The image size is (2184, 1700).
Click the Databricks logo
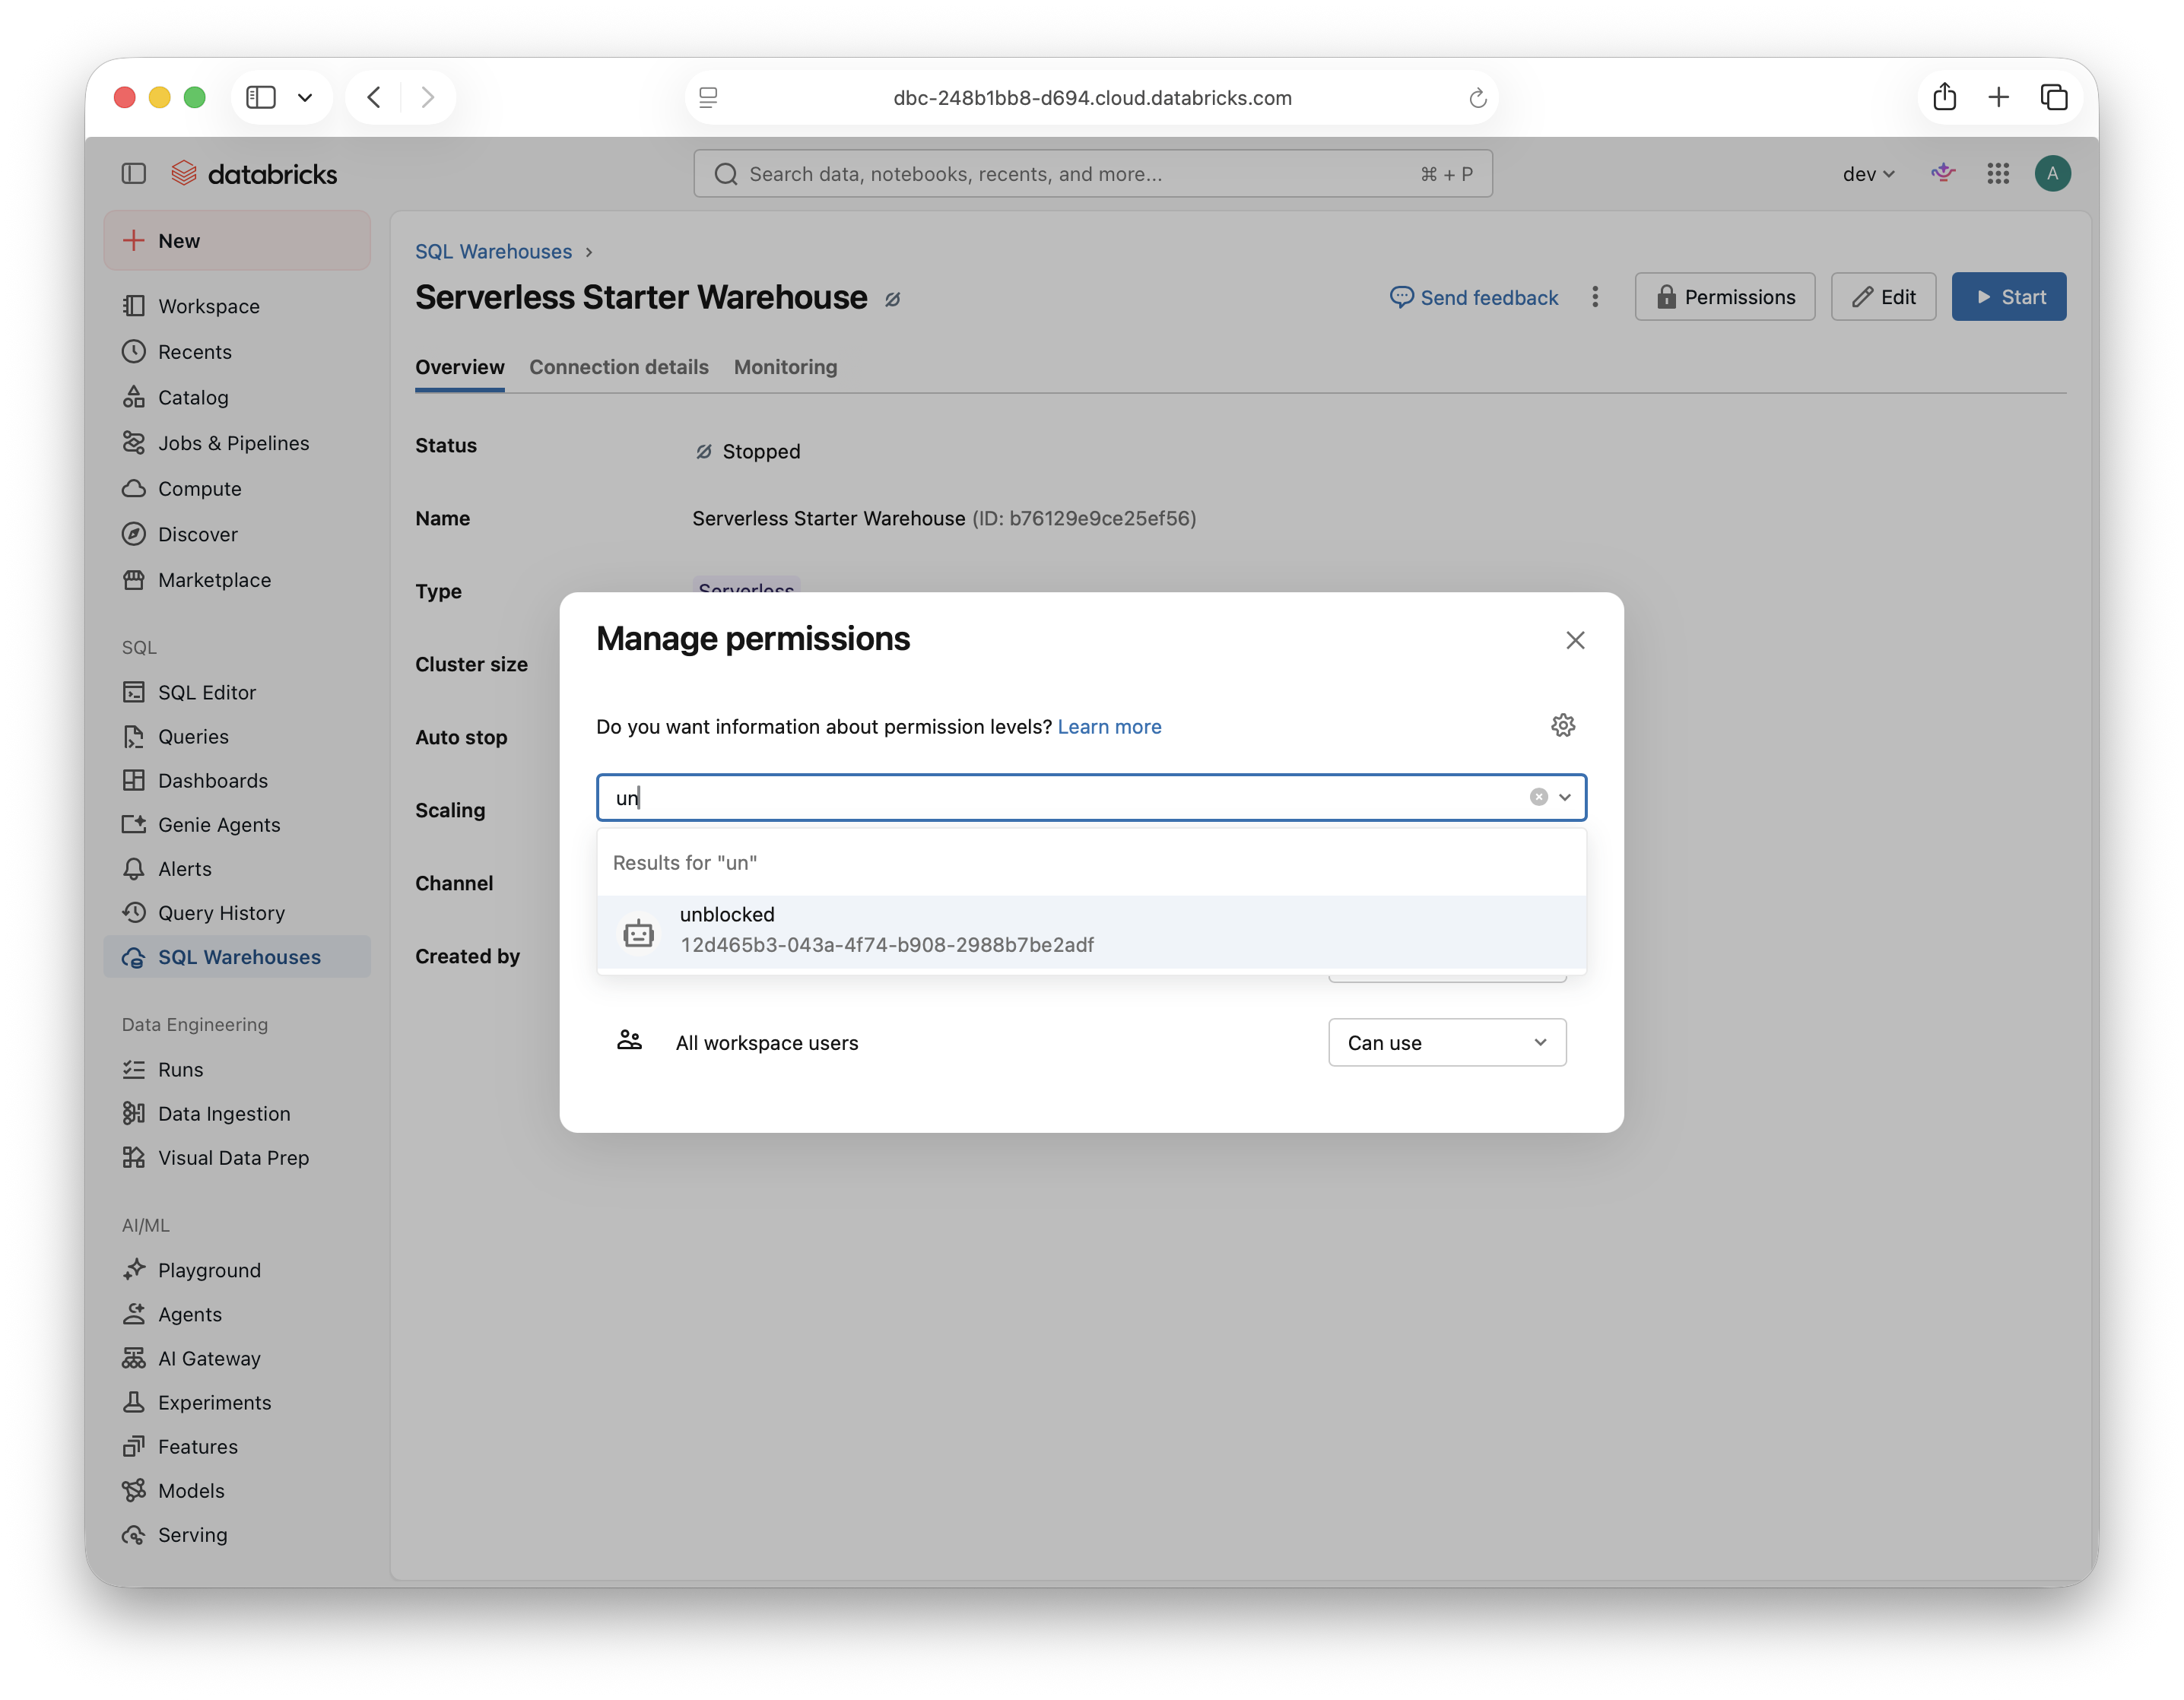tap(254, 174)
